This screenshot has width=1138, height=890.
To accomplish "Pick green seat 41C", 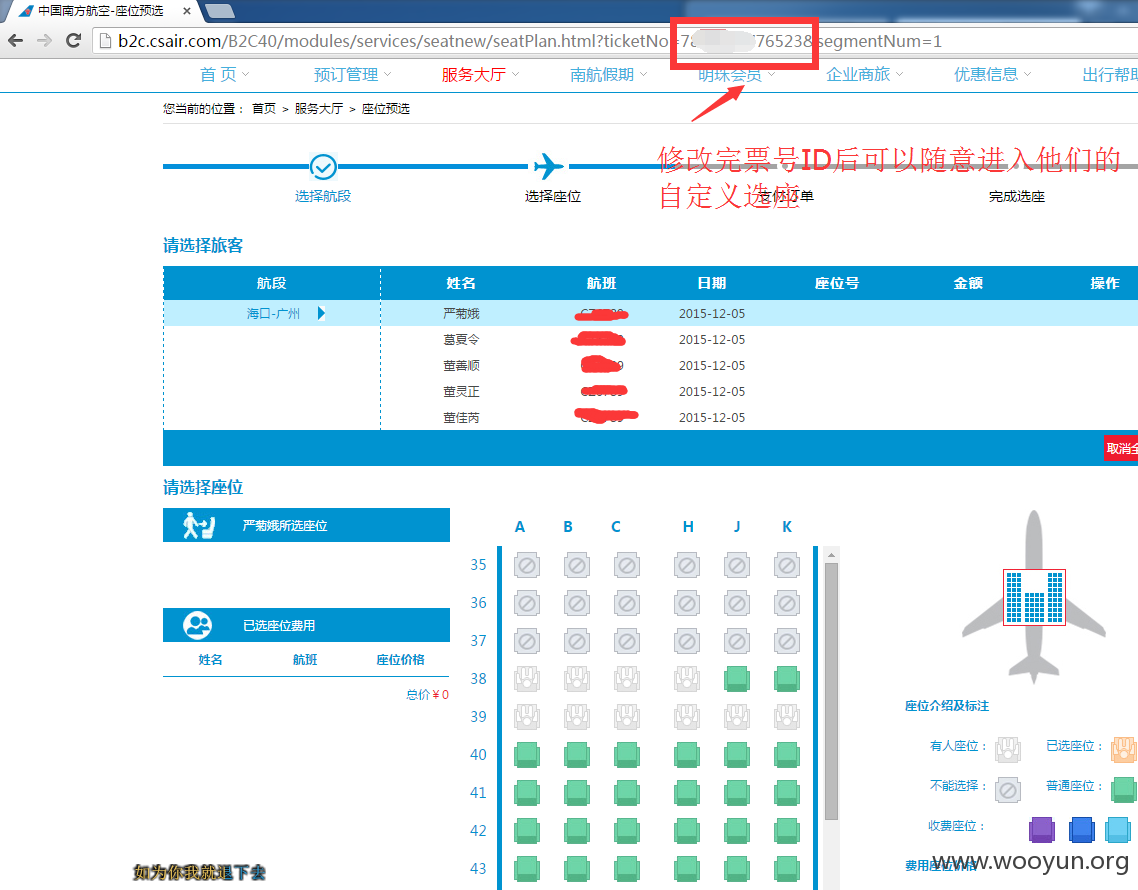I will tap(627, 793).
